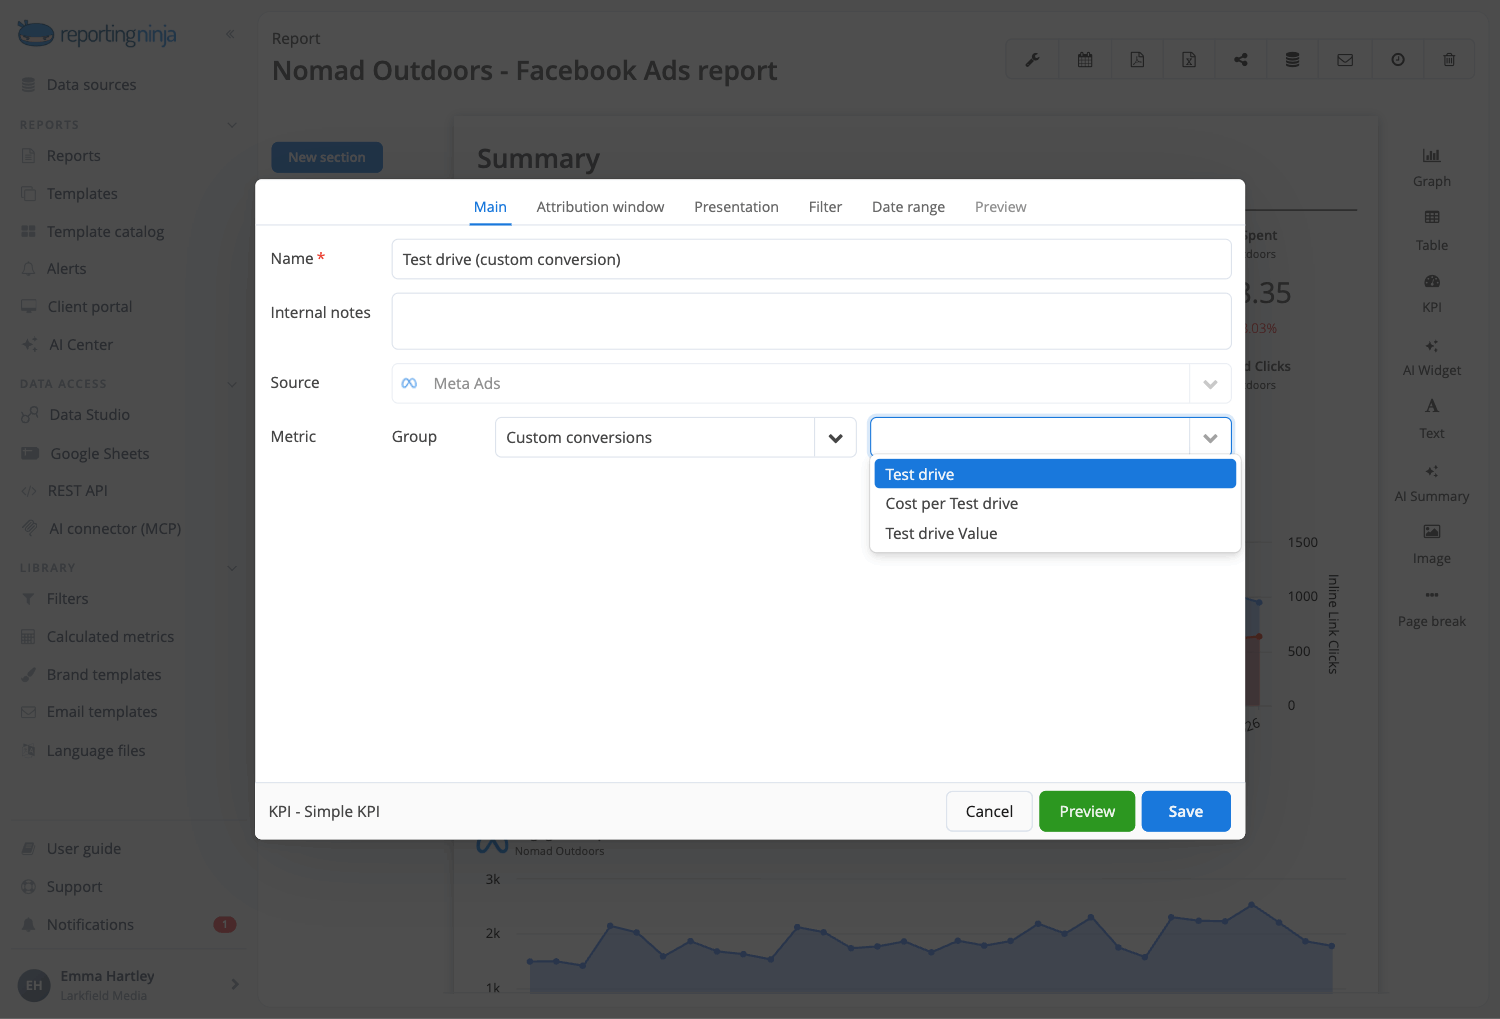Screen dimensions: 1500x1019
Task: Open the database stack icon in toolbar
Action: 1293,60
